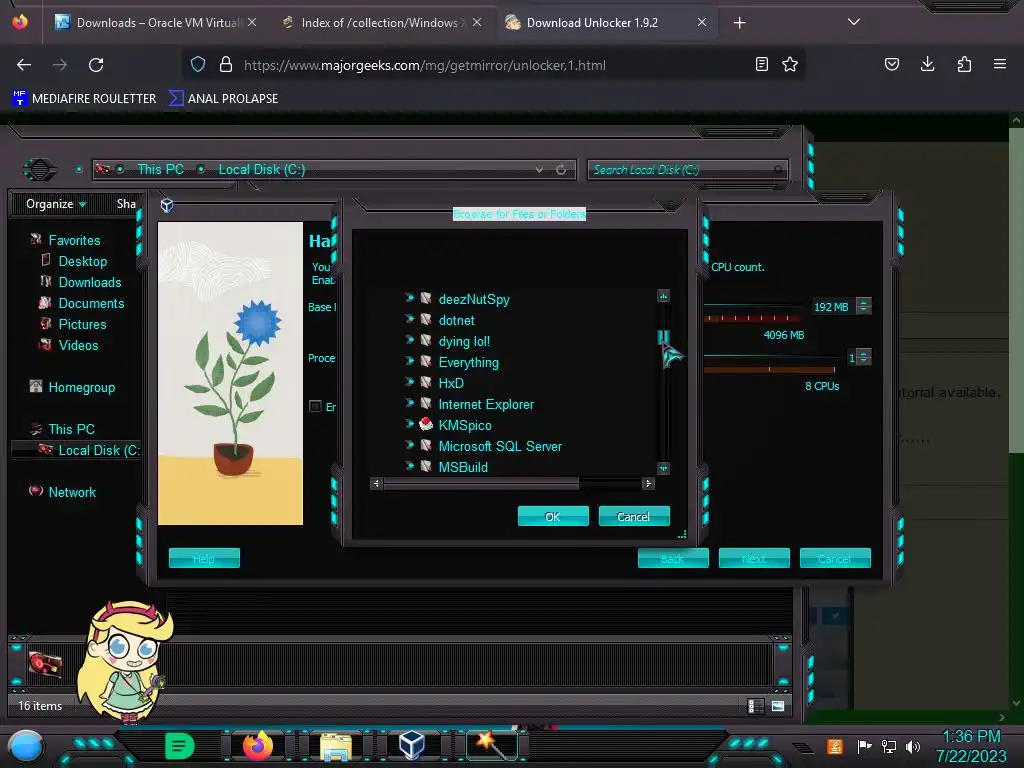
Task: Open Pictures in Explorer sidebar
Action: coord(82,324)
